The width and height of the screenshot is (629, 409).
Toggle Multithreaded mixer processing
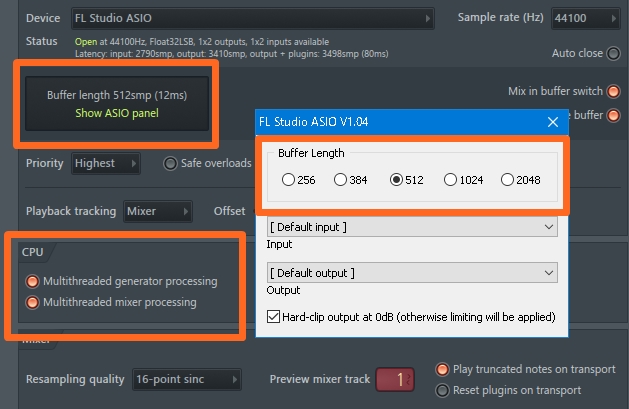point(32,302)
